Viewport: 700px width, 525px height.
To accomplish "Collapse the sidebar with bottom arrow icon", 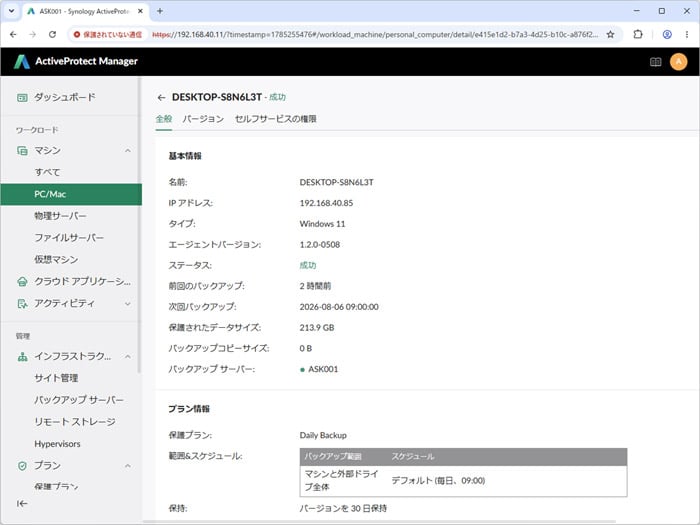I will pos(22,504).
